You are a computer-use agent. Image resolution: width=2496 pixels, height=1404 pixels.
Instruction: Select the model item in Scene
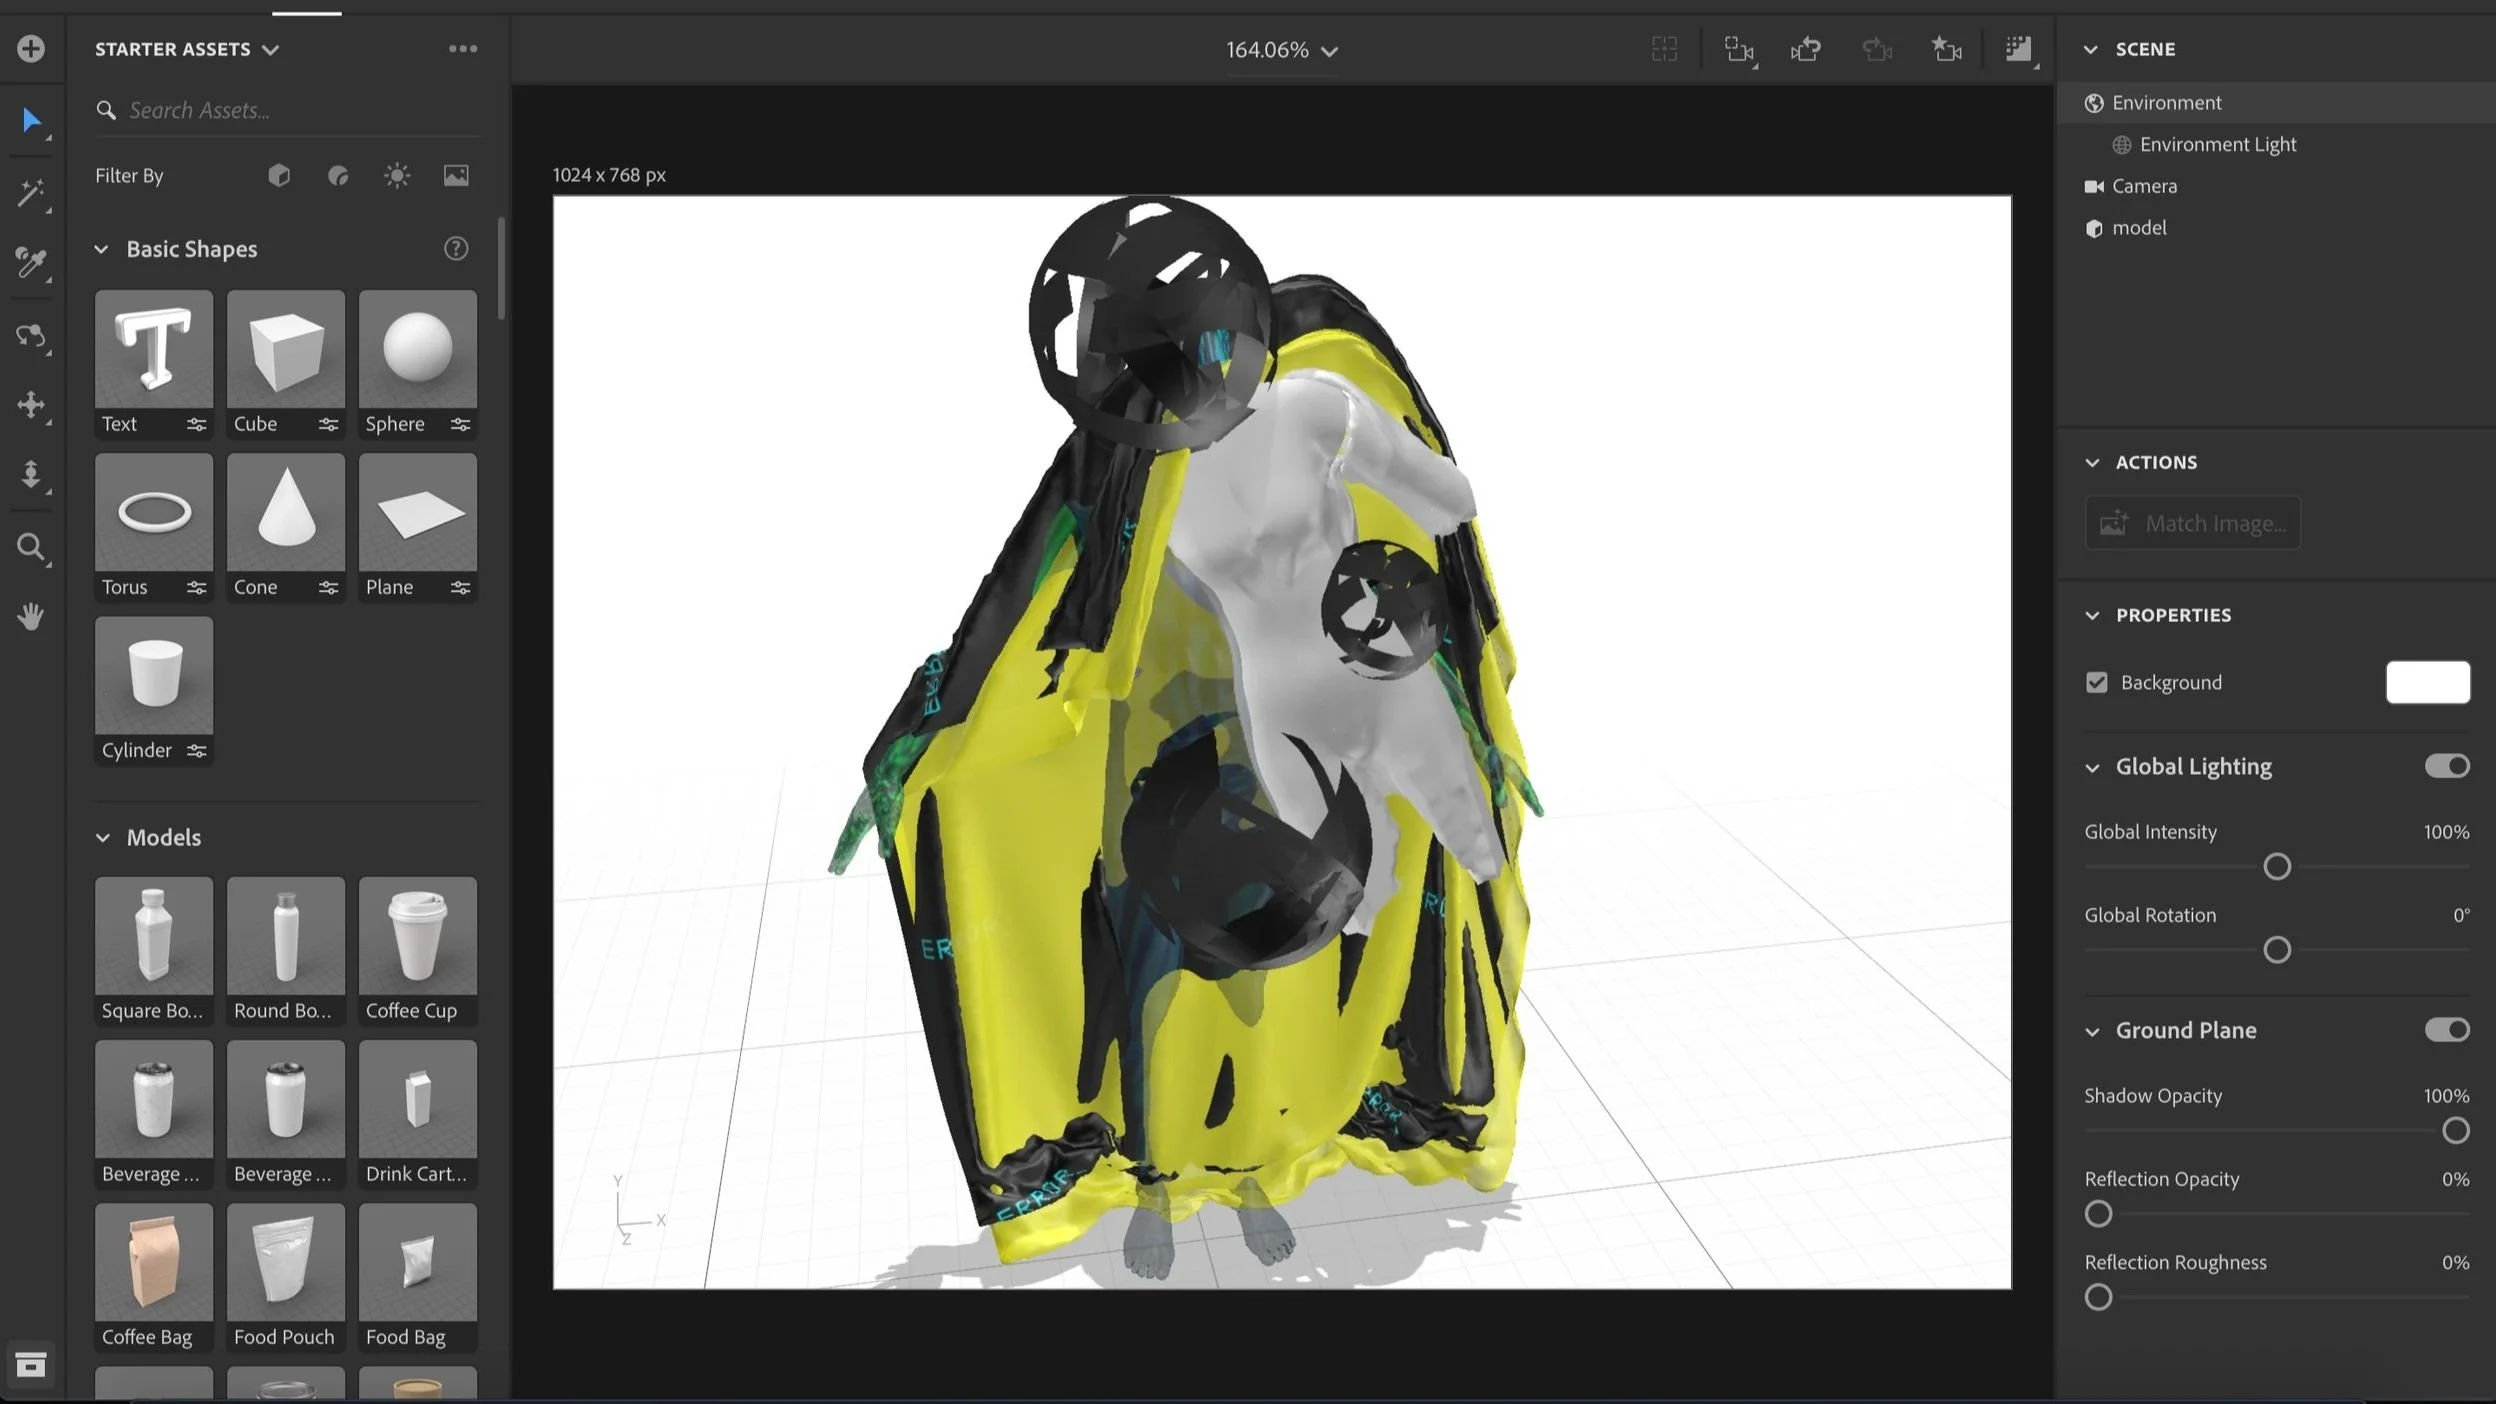[2138, 228]
